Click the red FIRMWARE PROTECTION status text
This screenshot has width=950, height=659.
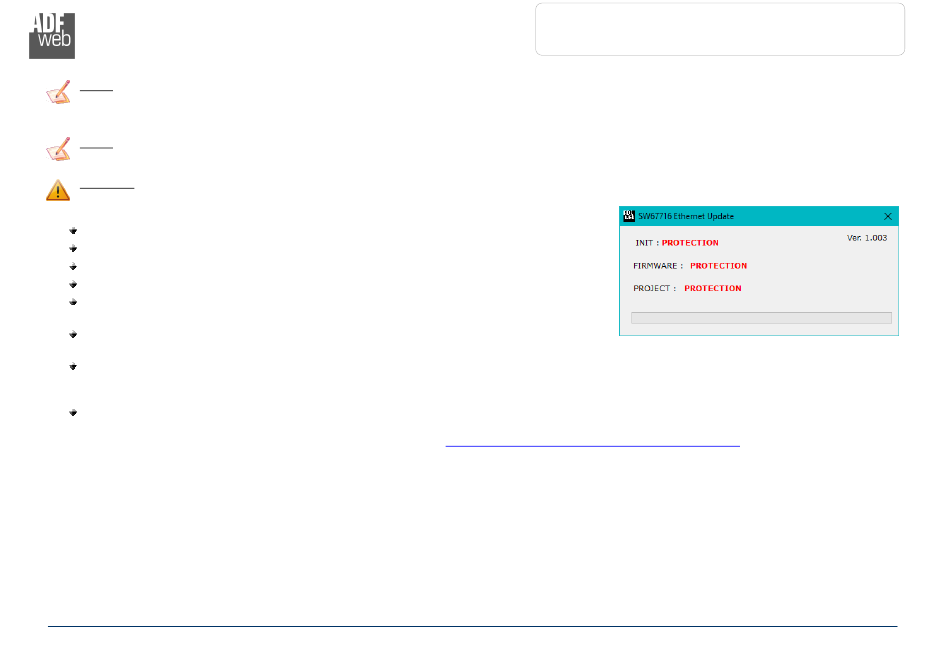click(x=719, y=266)
